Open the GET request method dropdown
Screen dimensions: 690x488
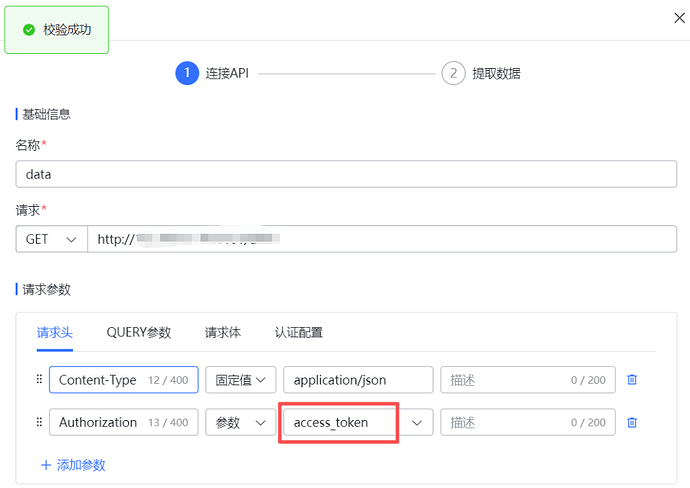[51, 239]
